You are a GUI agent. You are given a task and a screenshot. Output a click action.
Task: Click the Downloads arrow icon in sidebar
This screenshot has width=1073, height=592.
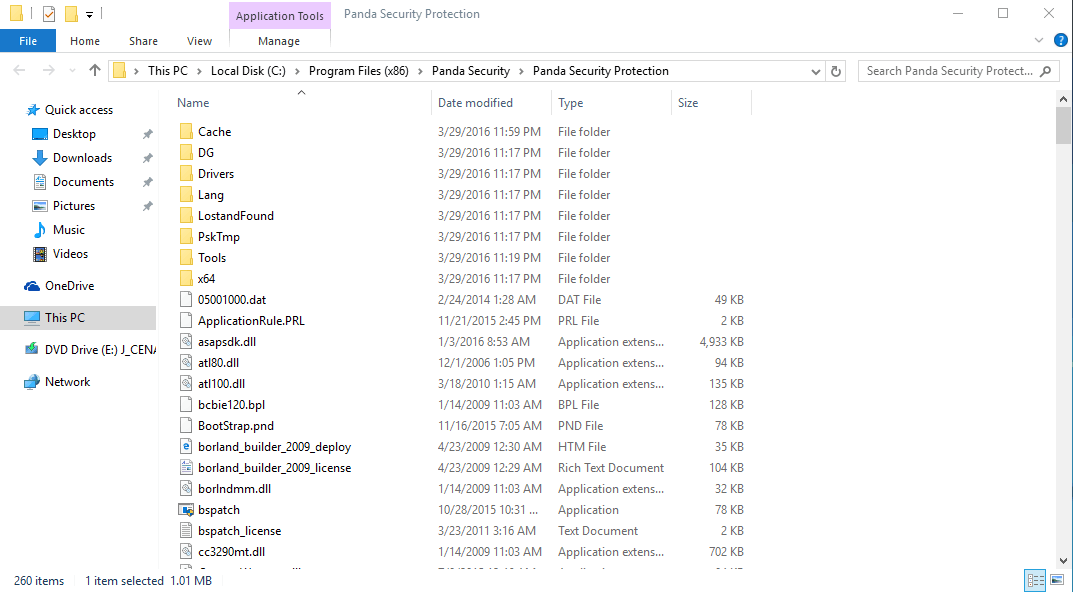pyautogui.click(x=40, y=158)
